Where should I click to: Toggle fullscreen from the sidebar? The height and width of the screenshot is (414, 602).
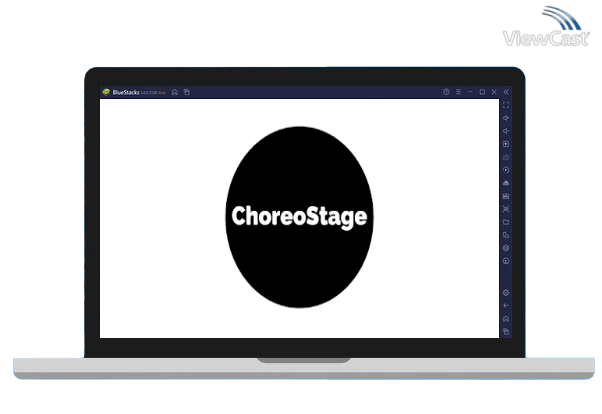506,105
